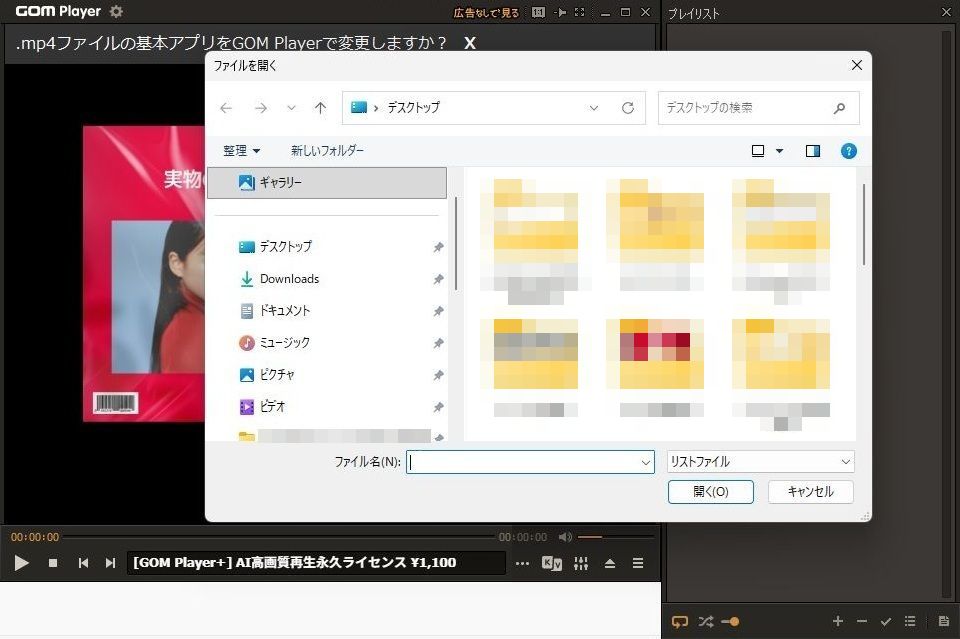
Task: Toggle shuffle playback in playlist panel
Action: (706, 621)
